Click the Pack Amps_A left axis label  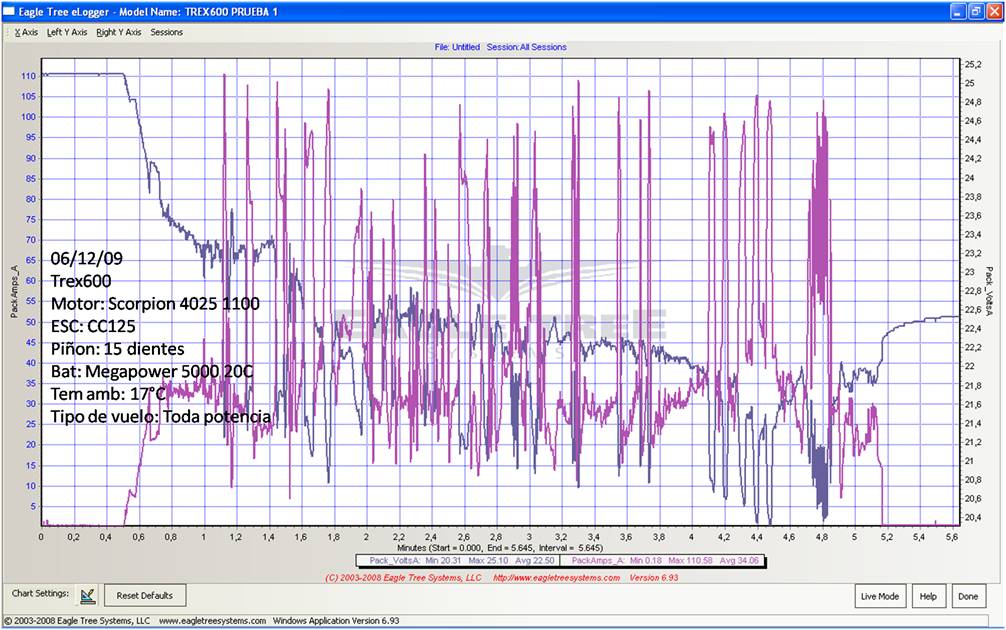(13, 291)
